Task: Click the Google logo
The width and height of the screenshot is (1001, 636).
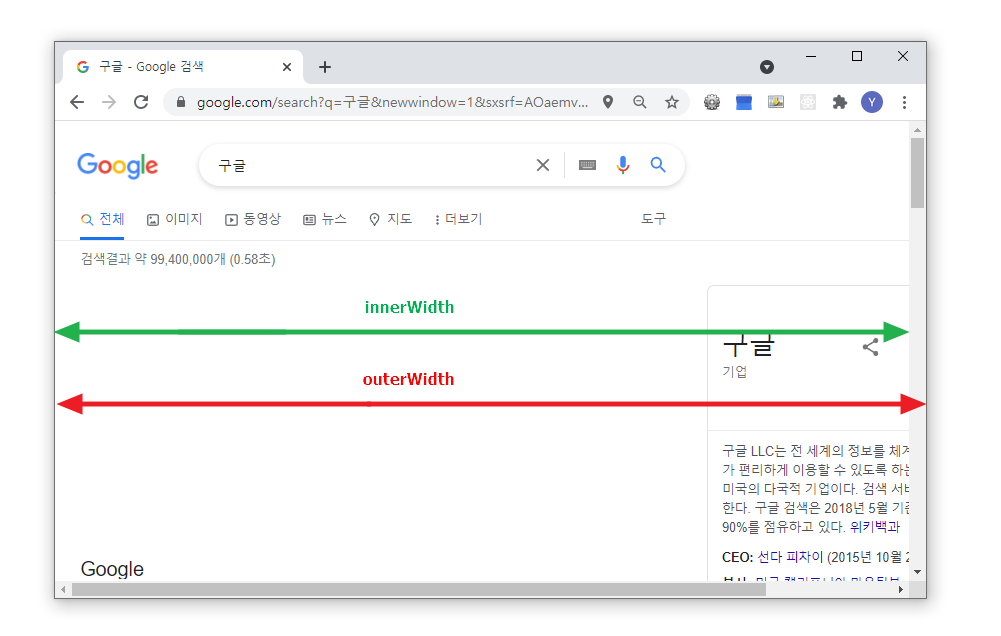Action: click(x=117, y=165)
